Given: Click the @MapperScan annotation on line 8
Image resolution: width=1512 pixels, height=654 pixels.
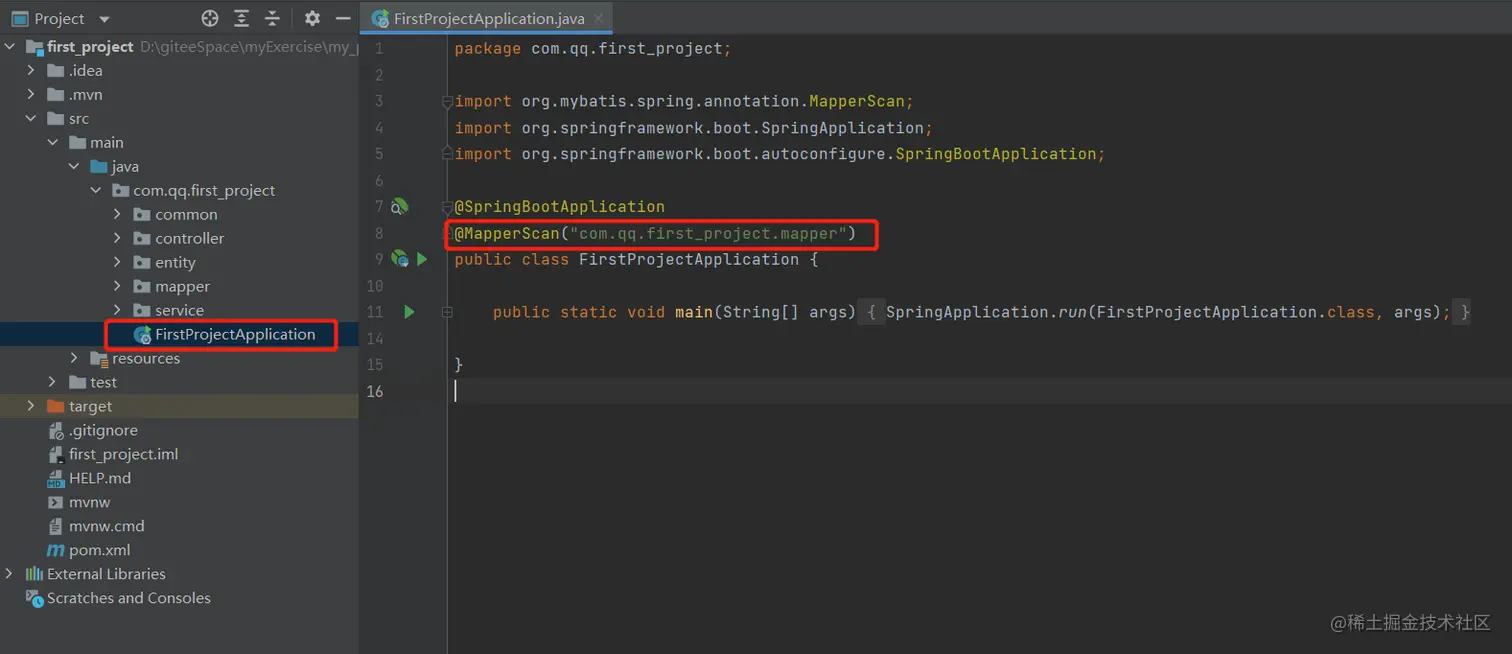Looking at the screenshot, I should point(507,233).
